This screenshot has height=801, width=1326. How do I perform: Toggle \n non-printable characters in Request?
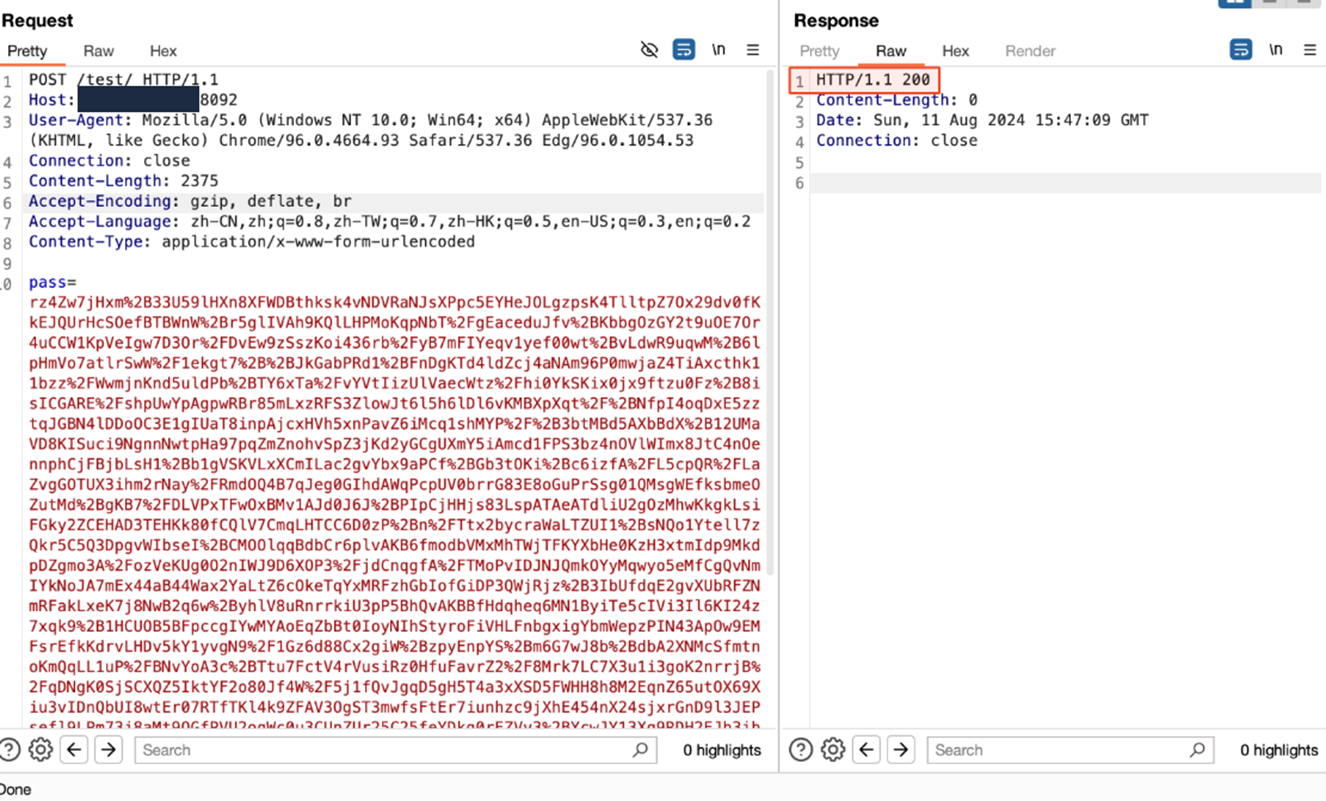718,50
